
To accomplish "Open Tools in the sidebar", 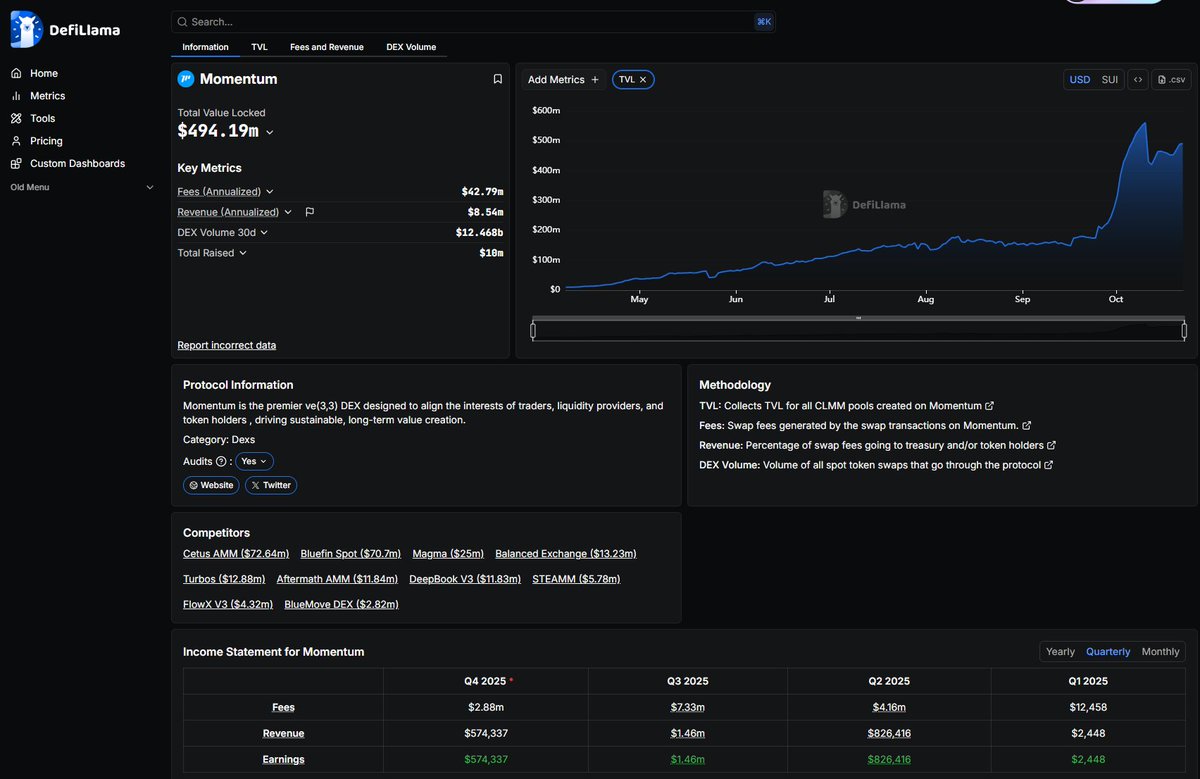I will click(x=33, y=118).
